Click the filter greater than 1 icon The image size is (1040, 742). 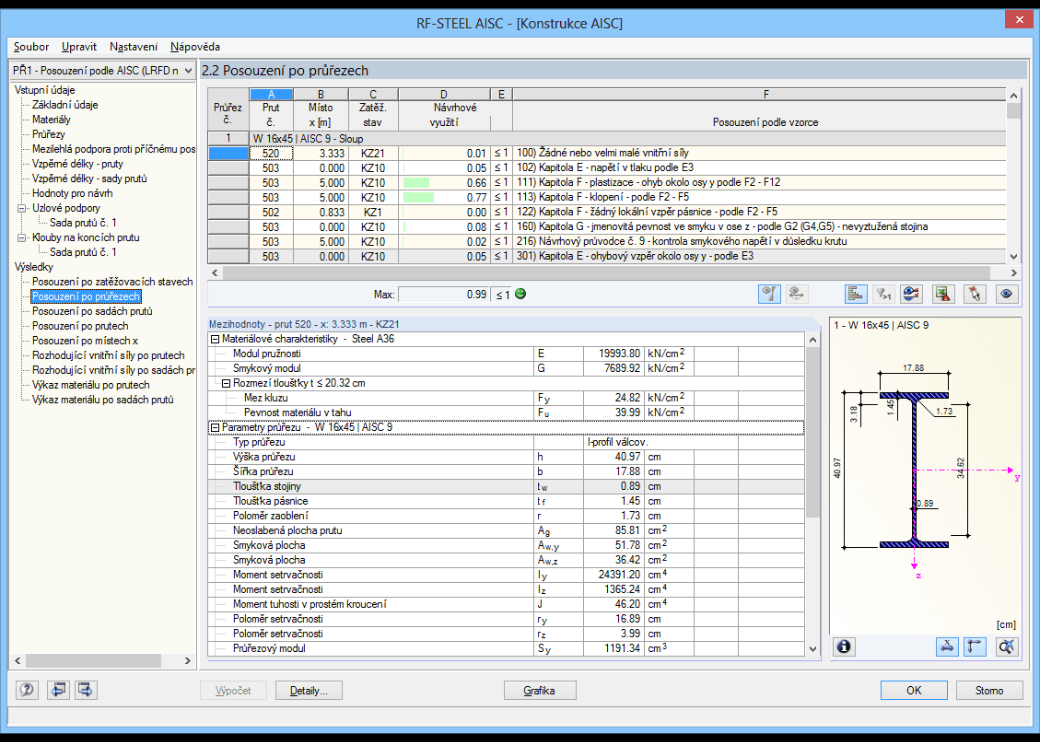(883, 294)
